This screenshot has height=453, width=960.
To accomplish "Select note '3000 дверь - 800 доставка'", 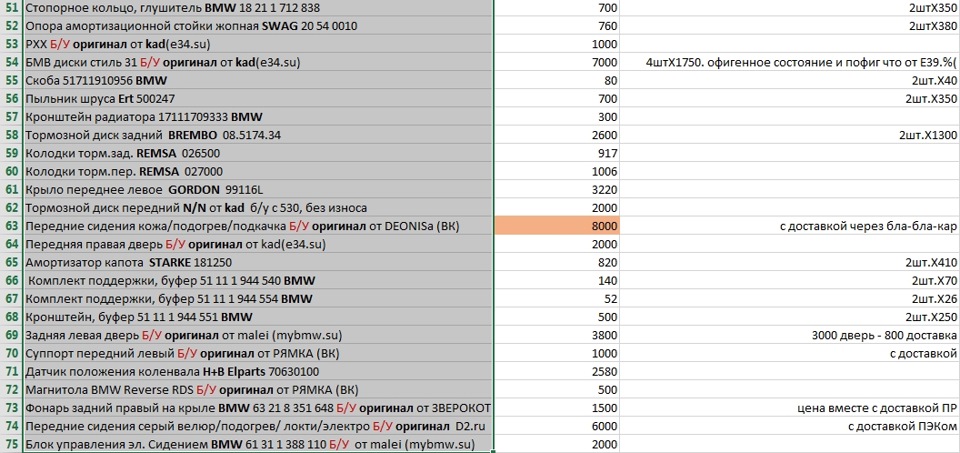I will coord(790,335).
